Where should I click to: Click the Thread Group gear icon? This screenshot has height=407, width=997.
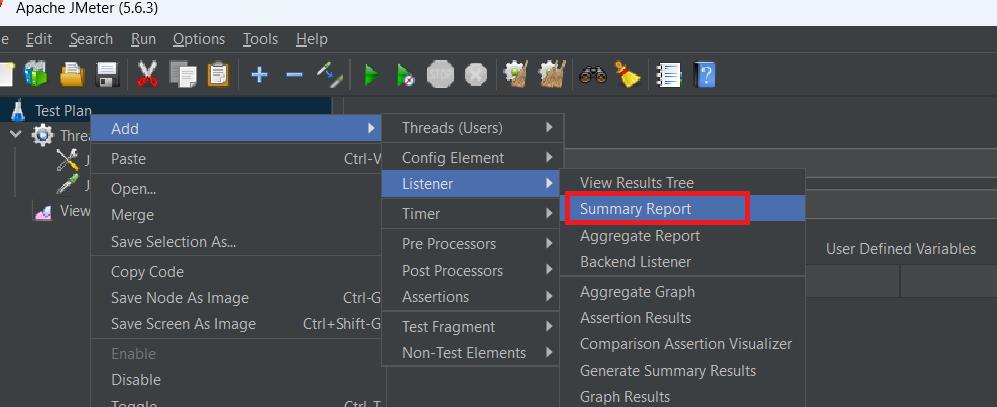point(43,135)
